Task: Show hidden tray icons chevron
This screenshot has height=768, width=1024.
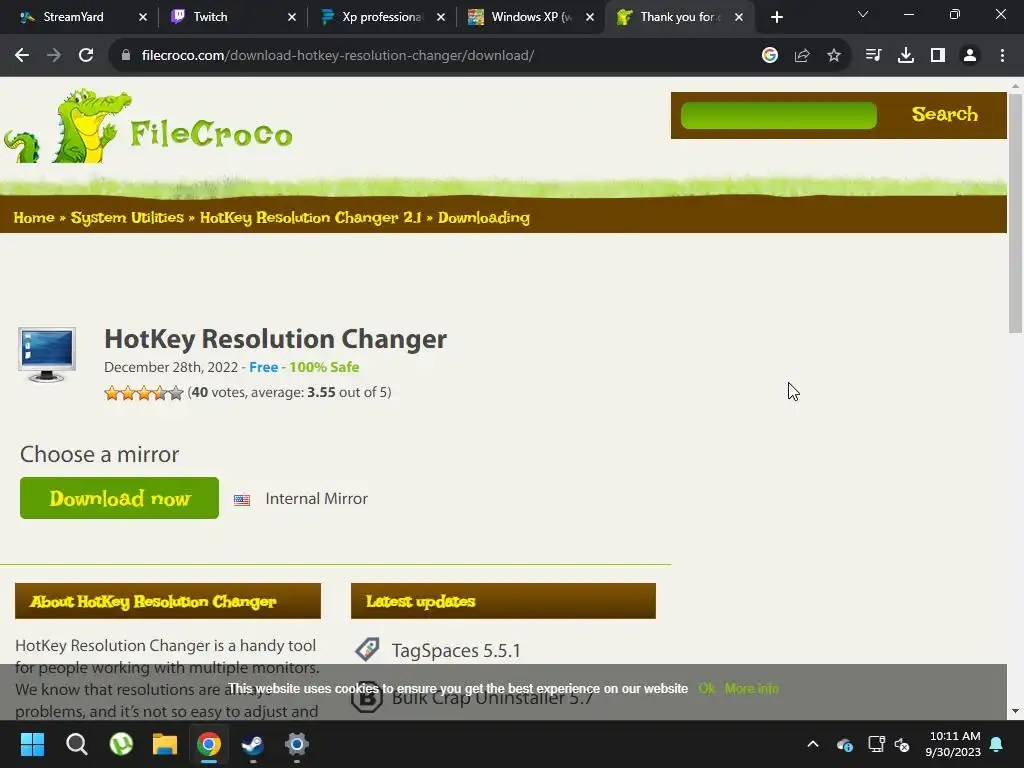Action: pyautogui.click(x=813, y=744)
